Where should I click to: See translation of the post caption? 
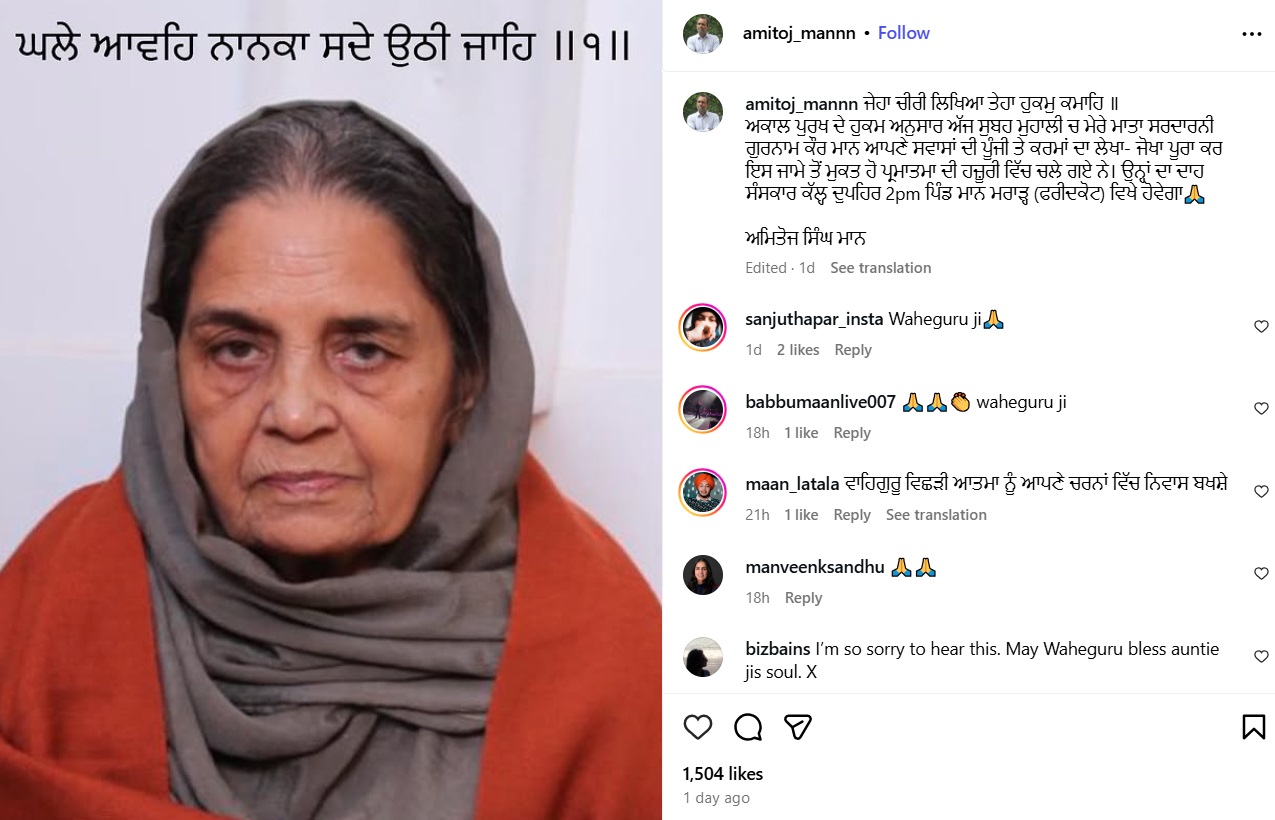880,268
